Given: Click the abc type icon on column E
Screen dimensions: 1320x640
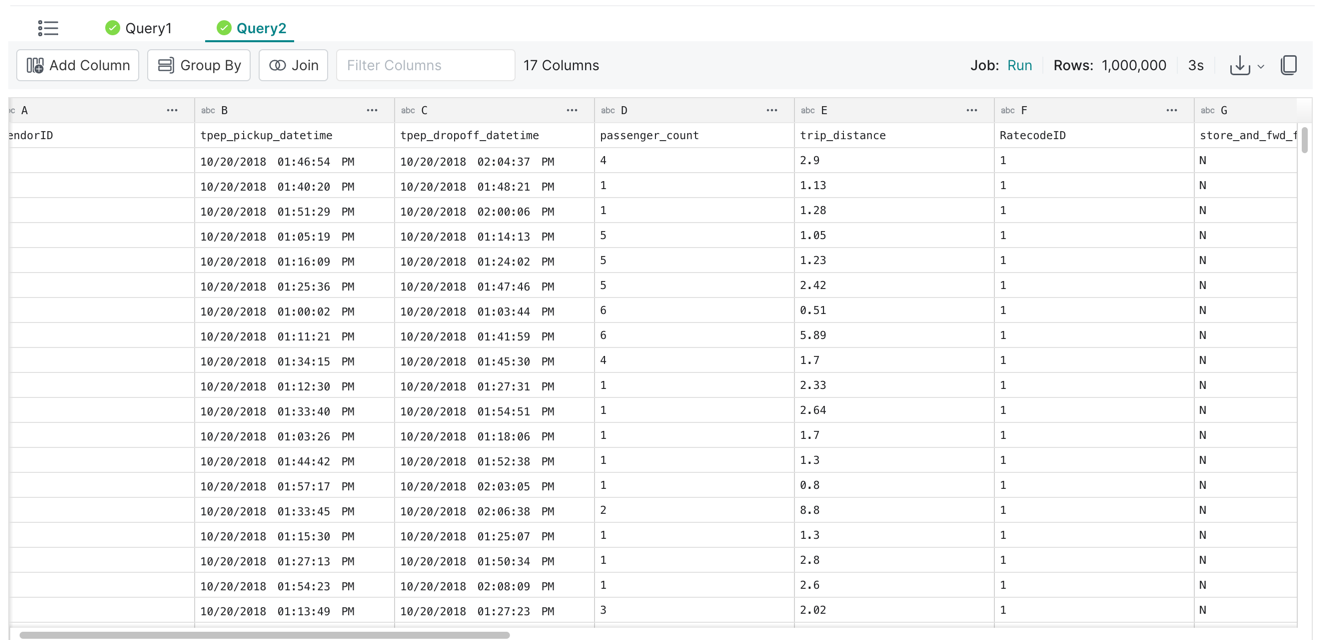Looking at the screenshot, I should [808, 111].
